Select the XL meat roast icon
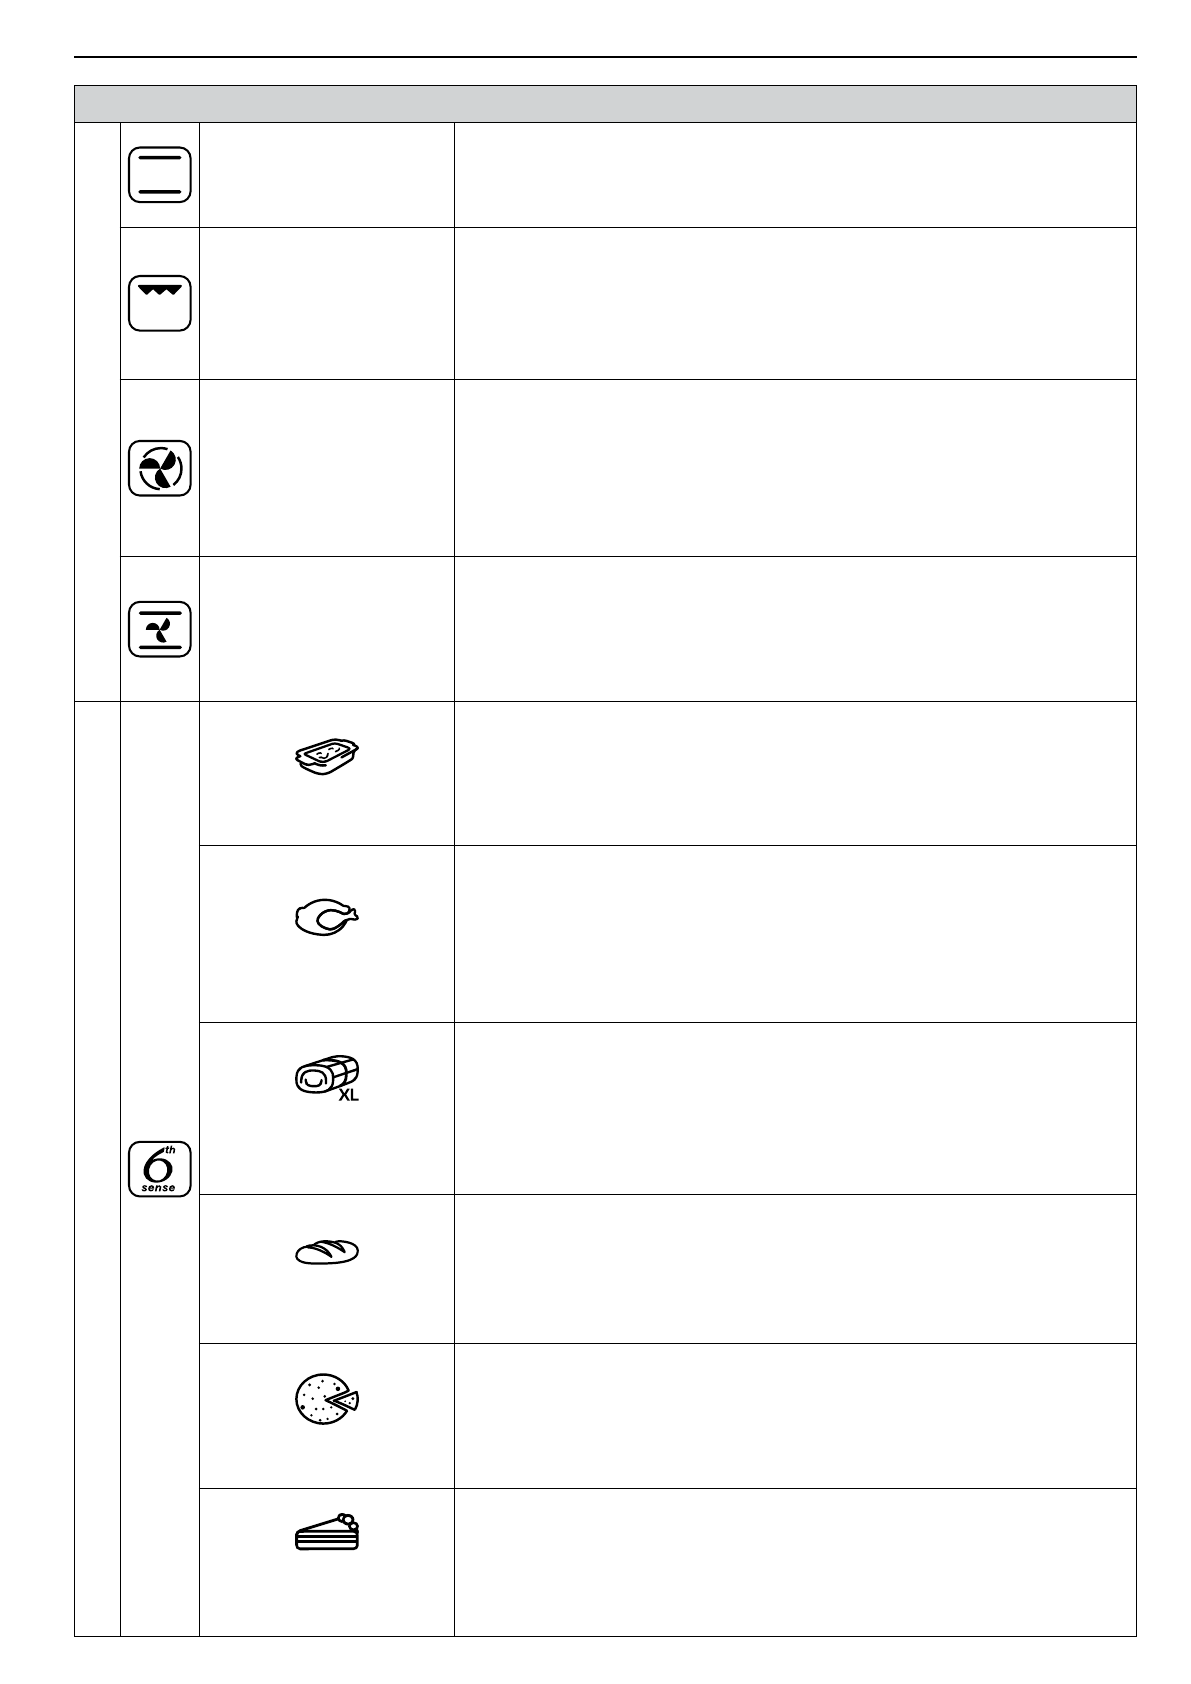Viewport: 1191px width, 1684px height. (x=327, y=1078)
